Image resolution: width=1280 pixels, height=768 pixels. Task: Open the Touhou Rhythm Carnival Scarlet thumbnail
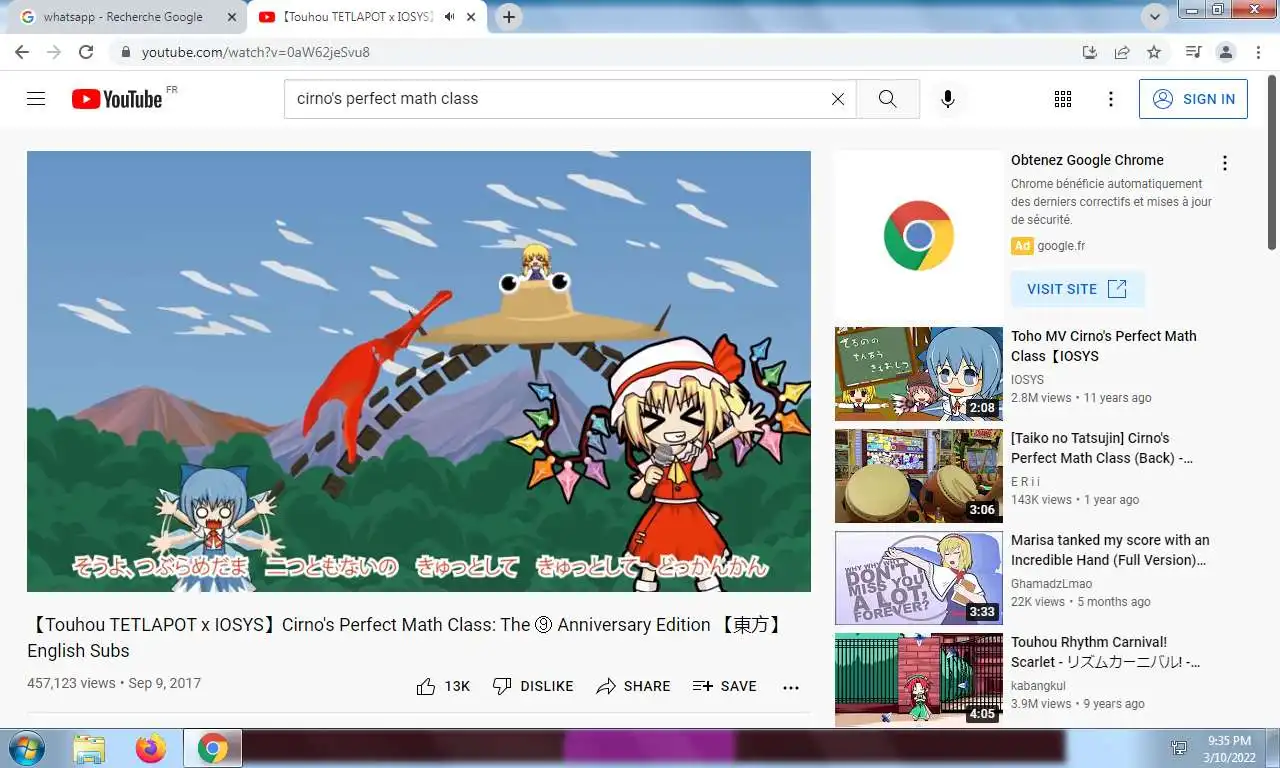coord(918,680)
